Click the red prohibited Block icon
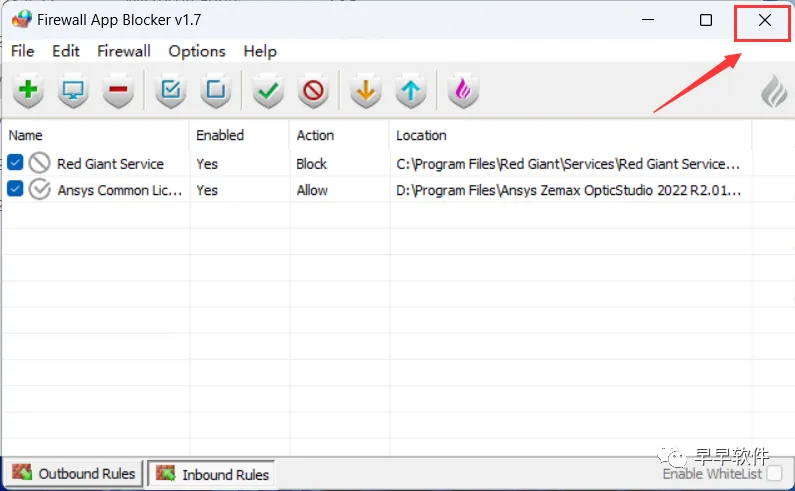 [x=313, y=91]
